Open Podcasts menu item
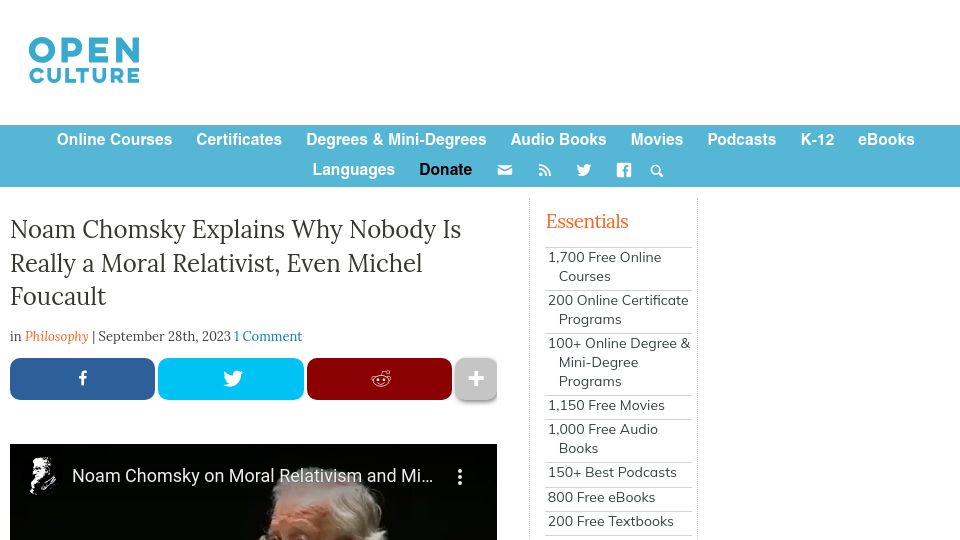 click(x=741, y=140)
